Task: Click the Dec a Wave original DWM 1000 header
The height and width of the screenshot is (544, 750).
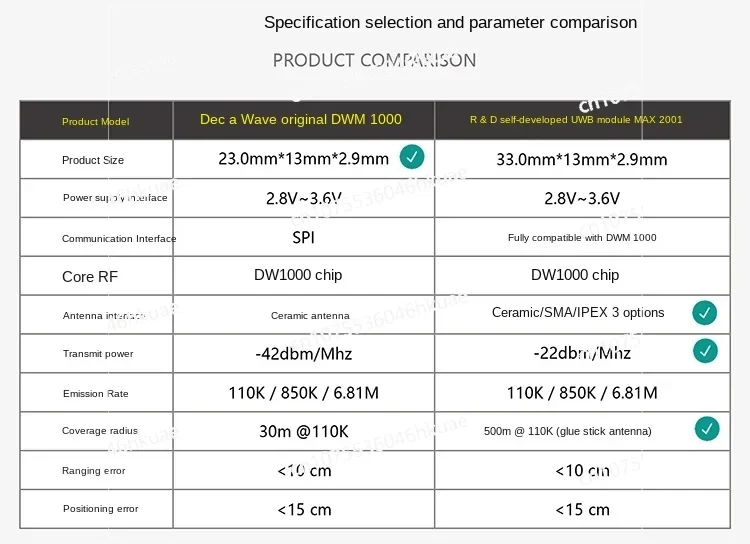Action: [301, 120]
